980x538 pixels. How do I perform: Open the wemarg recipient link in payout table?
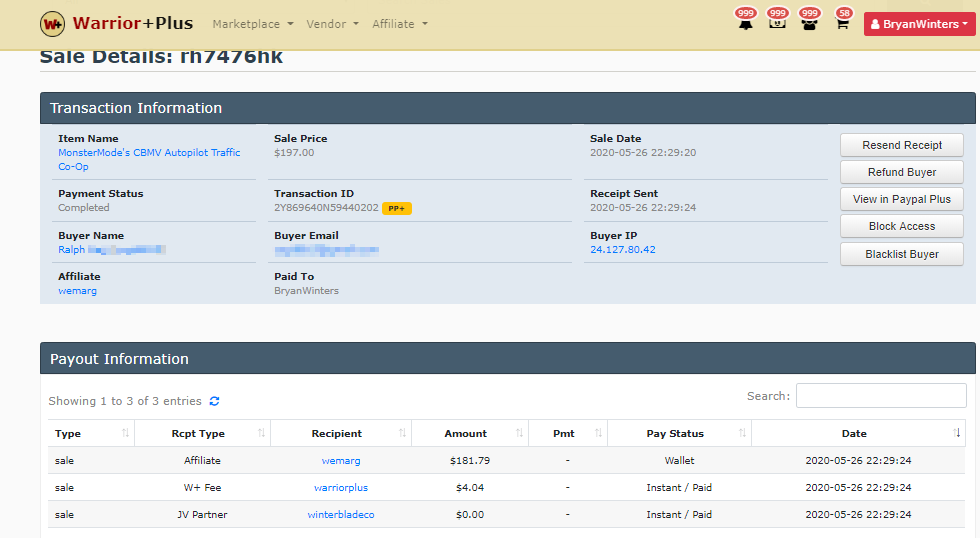point(341,461)
